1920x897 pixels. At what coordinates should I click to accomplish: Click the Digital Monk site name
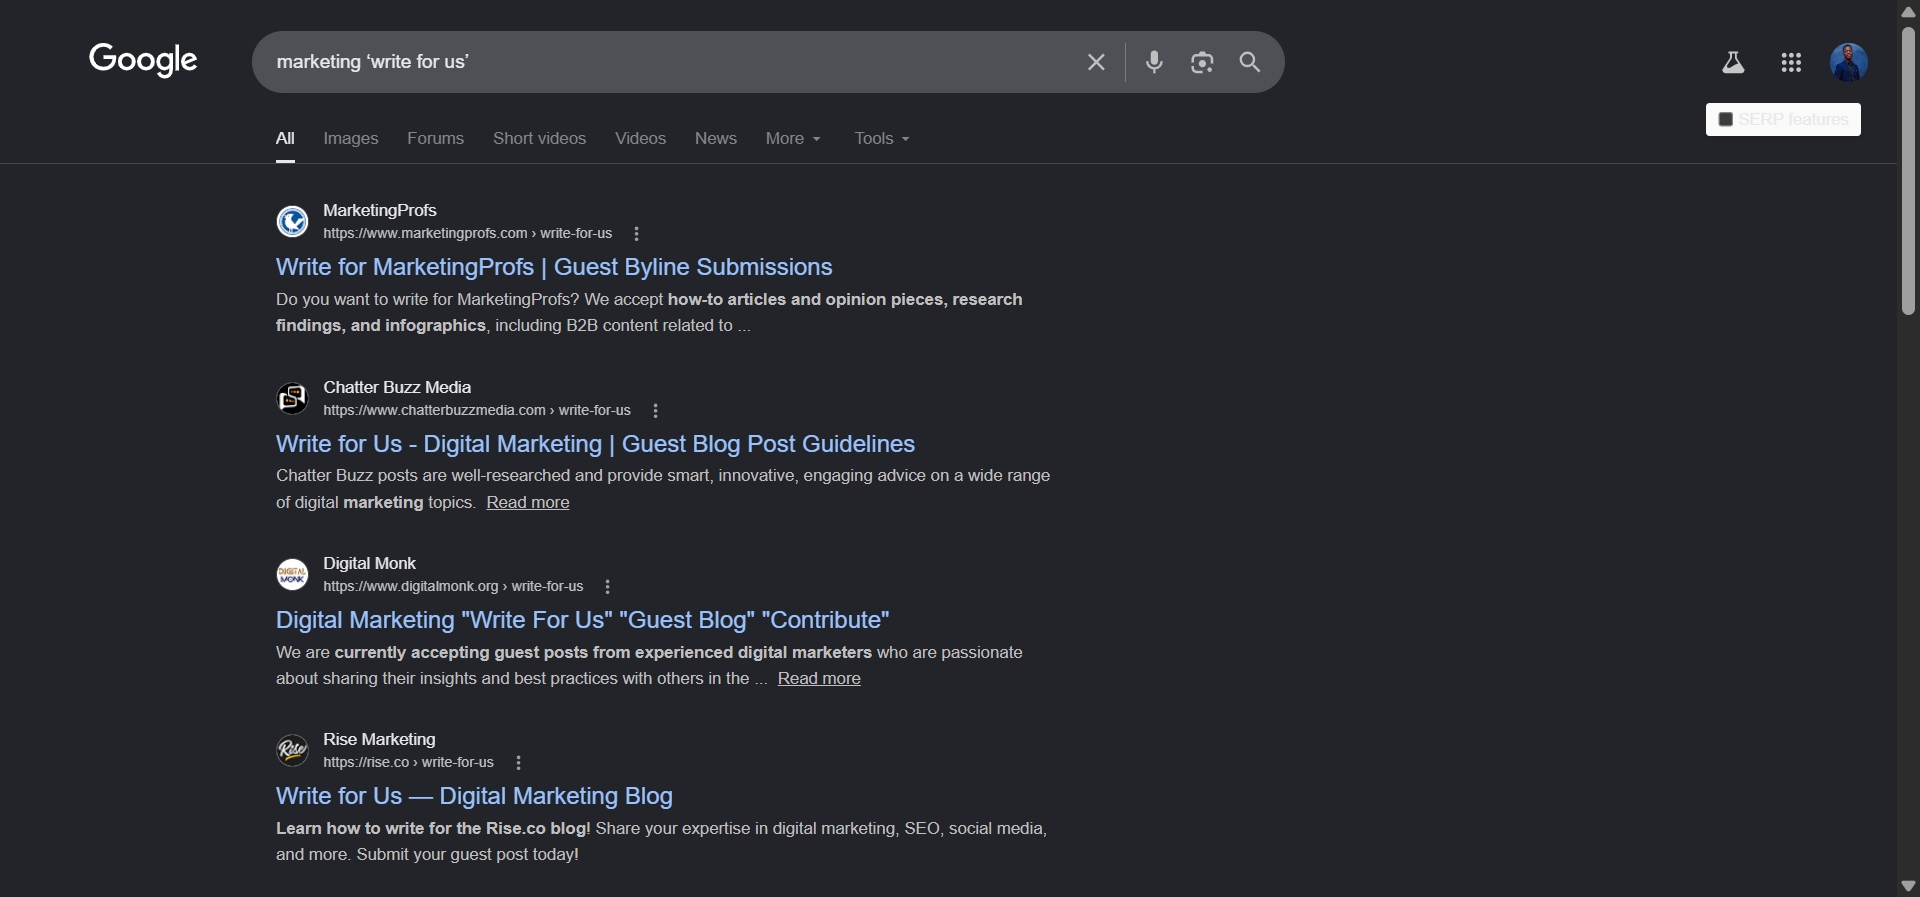(x=369, y=563)
